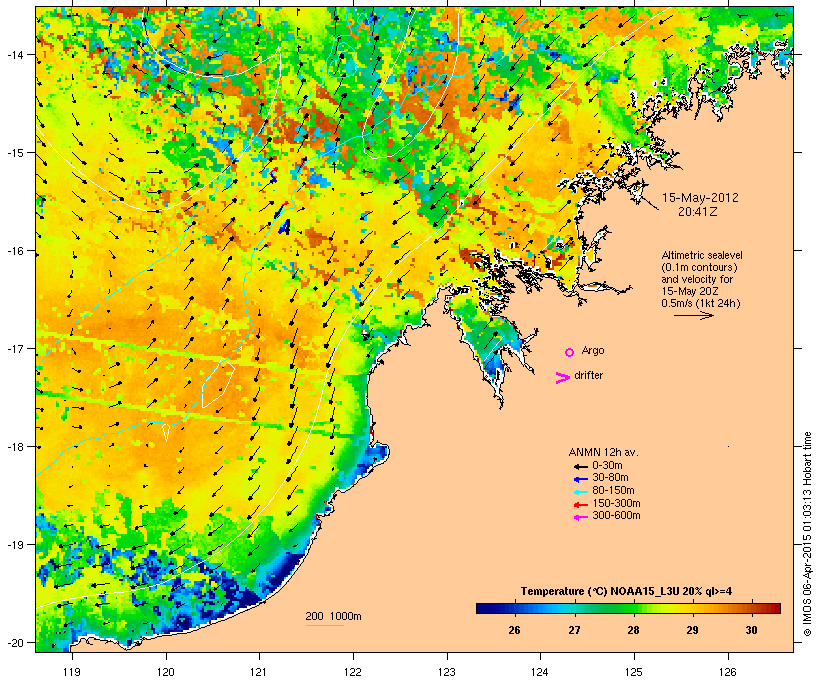820x680 pixels.
Task: Click the longitude axis label 119
Action: (x=72, y=672)
